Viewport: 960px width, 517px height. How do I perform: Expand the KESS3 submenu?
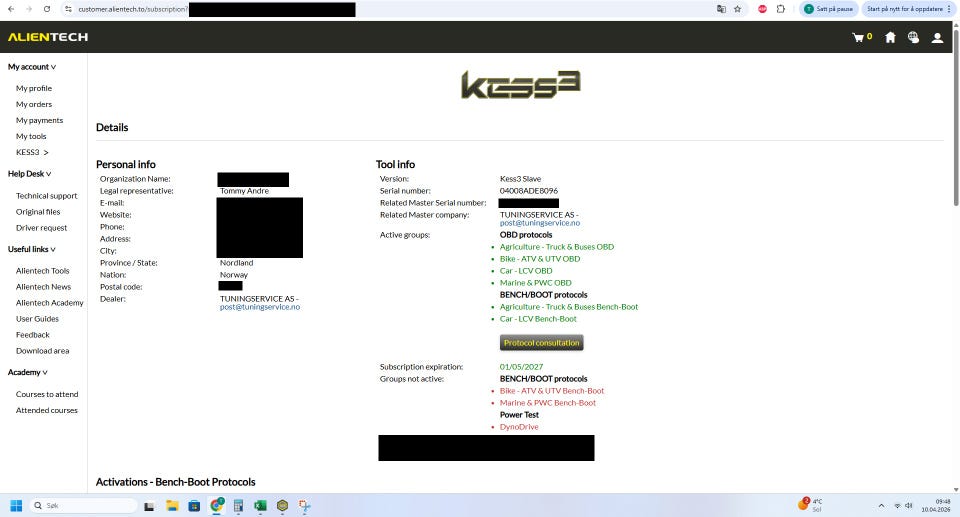click(x=32, y=153)
